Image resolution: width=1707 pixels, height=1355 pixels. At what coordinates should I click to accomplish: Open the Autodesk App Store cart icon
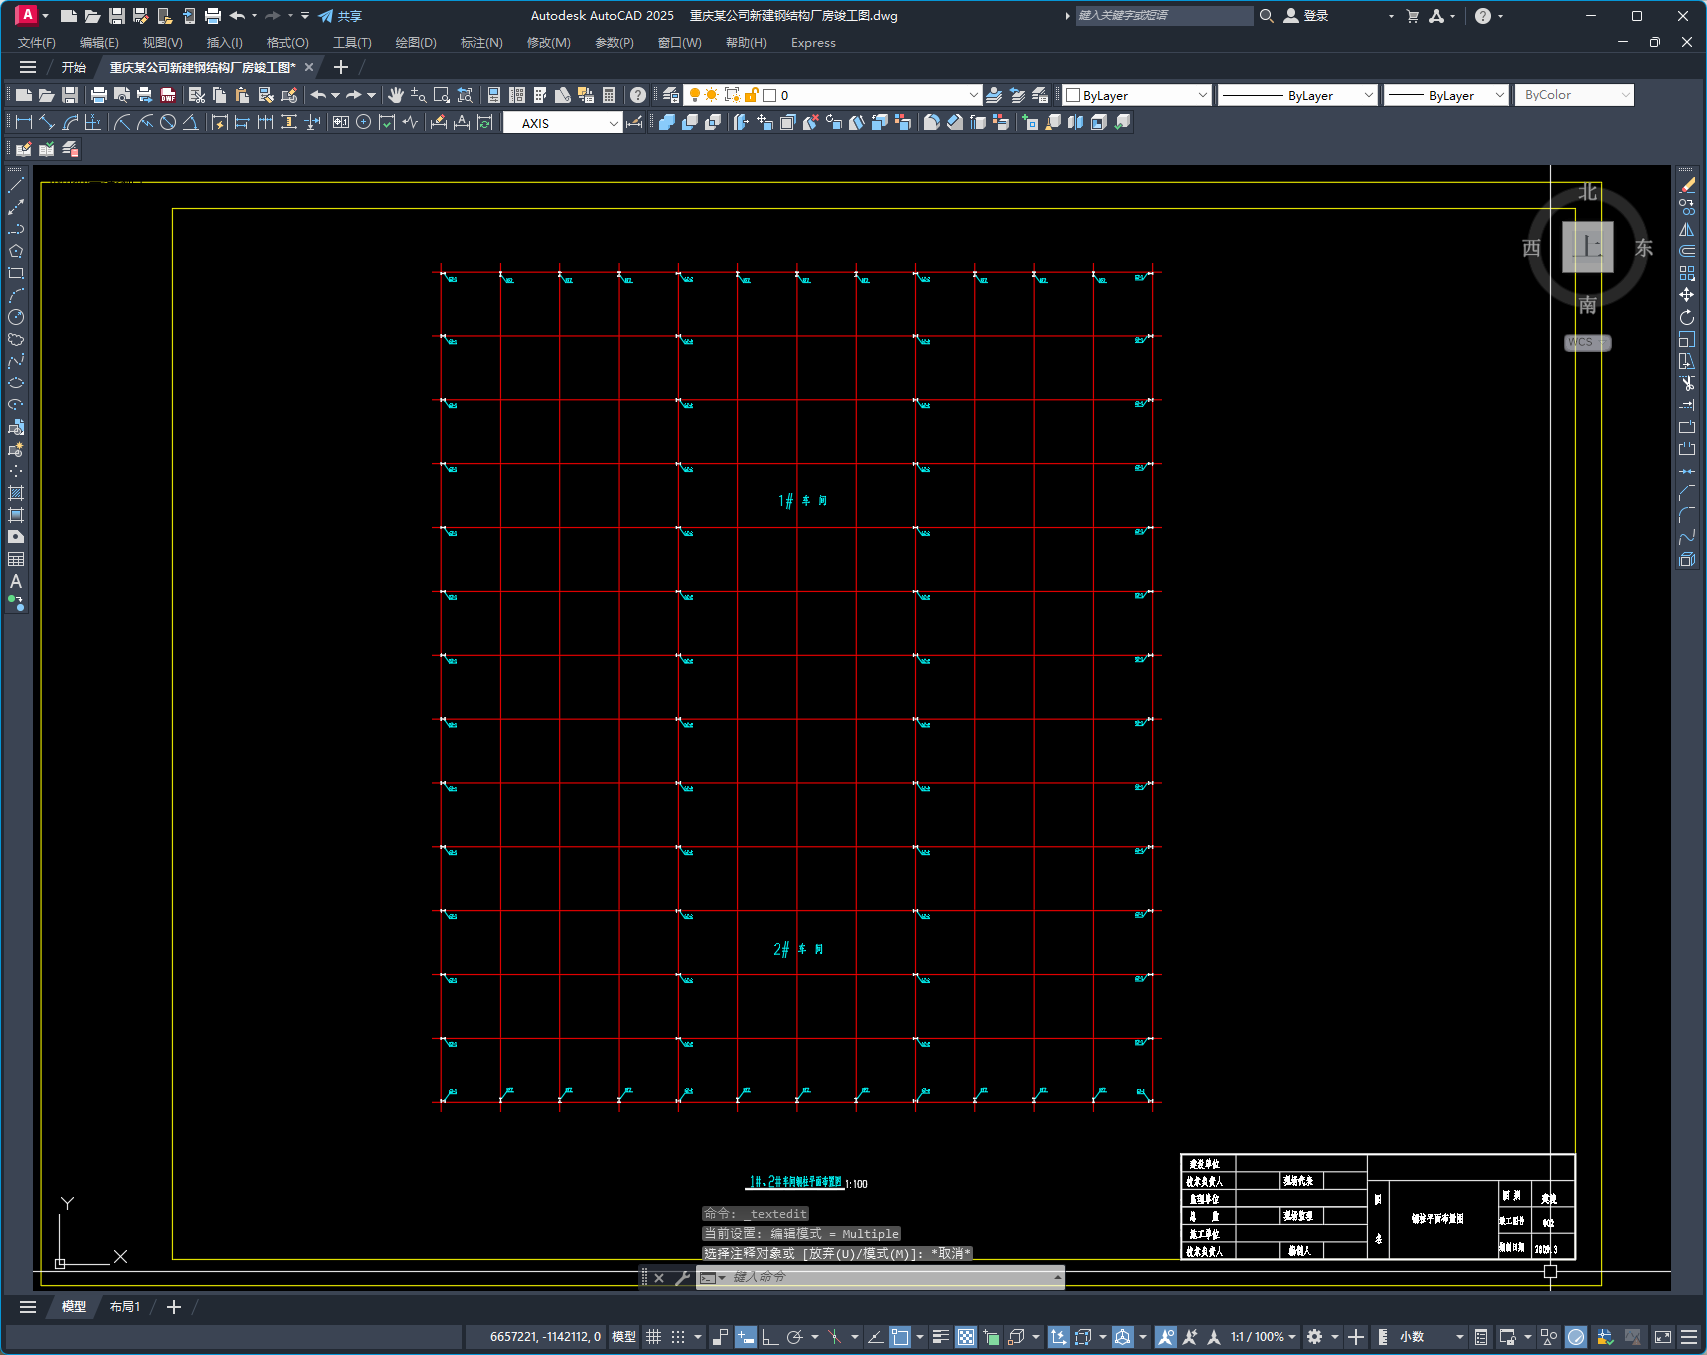[1413, 16]
